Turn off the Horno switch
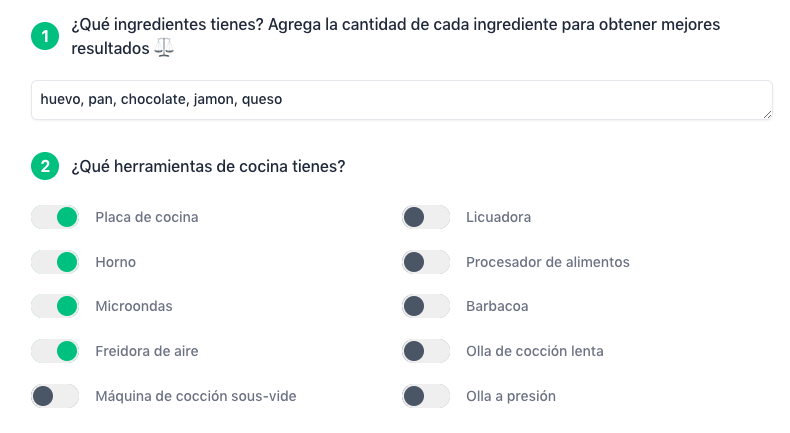 (x=55, y=262)
